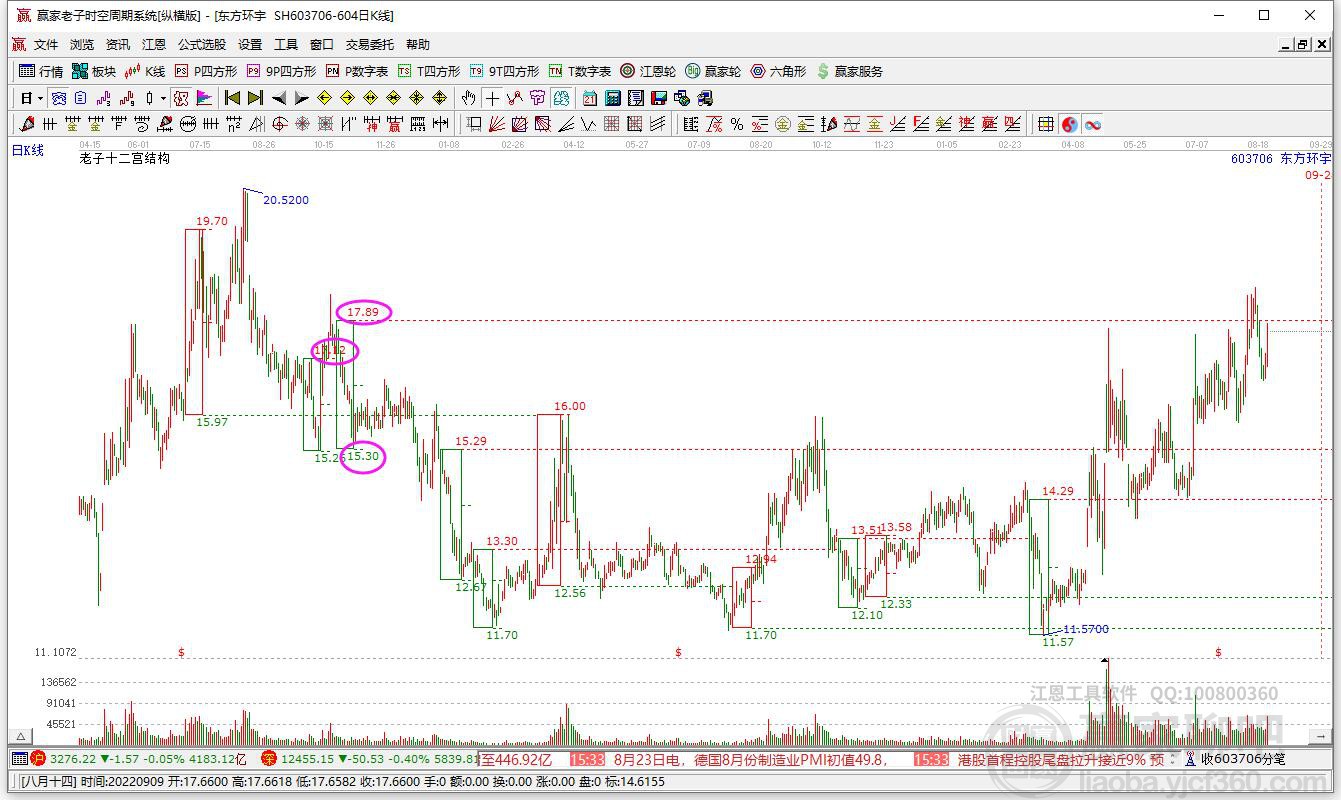Open the 文件 menu
This screenshot has height=800, width=1341.
coord(46,45)
